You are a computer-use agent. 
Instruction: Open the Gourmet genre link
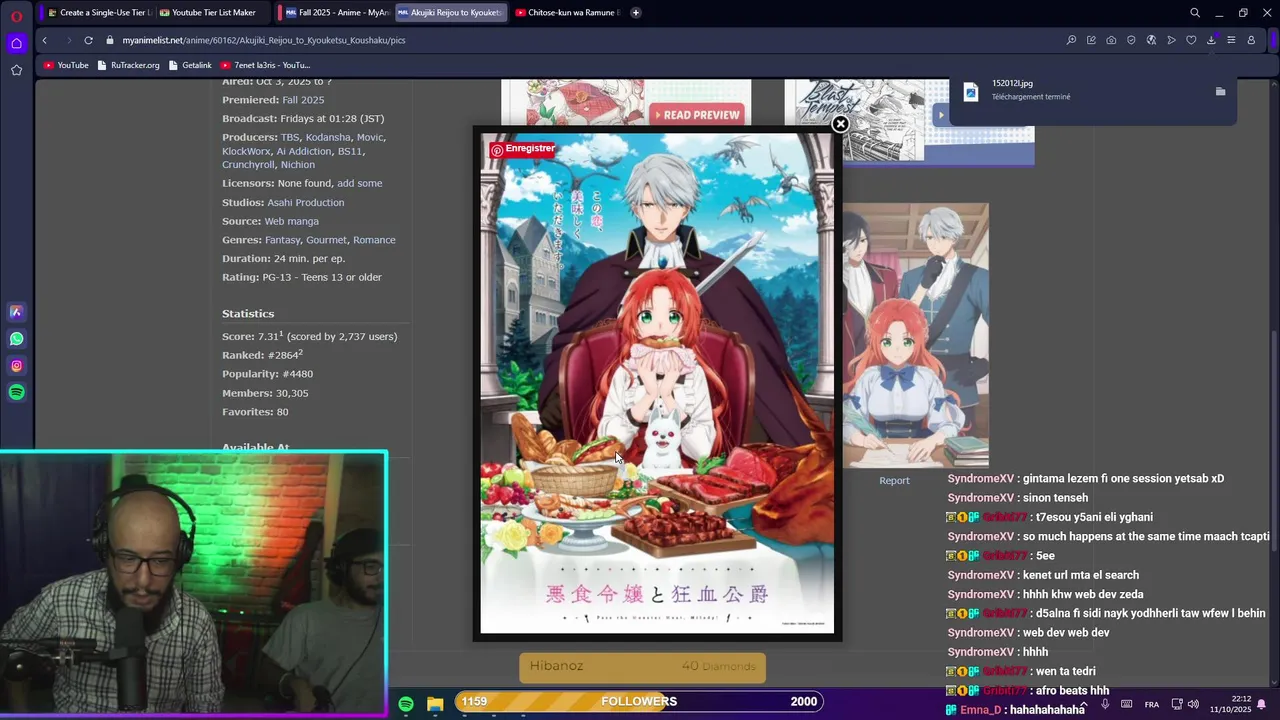point(327,240)
